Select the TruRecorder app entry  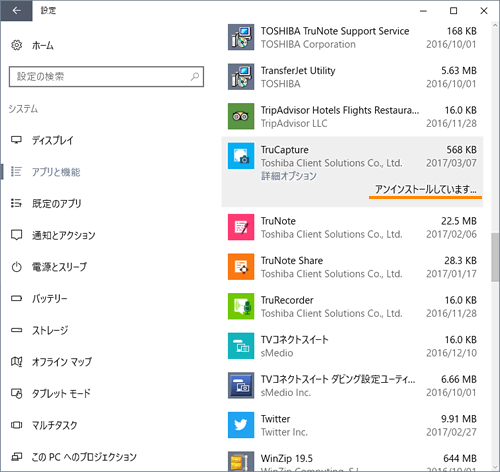coord(352,307)
